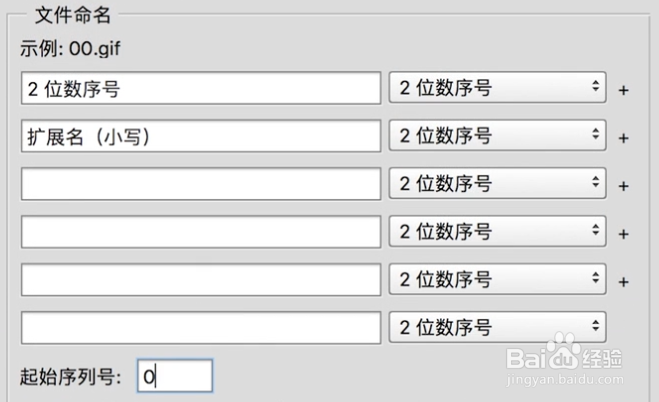The image size is (659, 402).
Task: Open the last row's 2 位数序号 dropdown
Action: pos(498,327)
